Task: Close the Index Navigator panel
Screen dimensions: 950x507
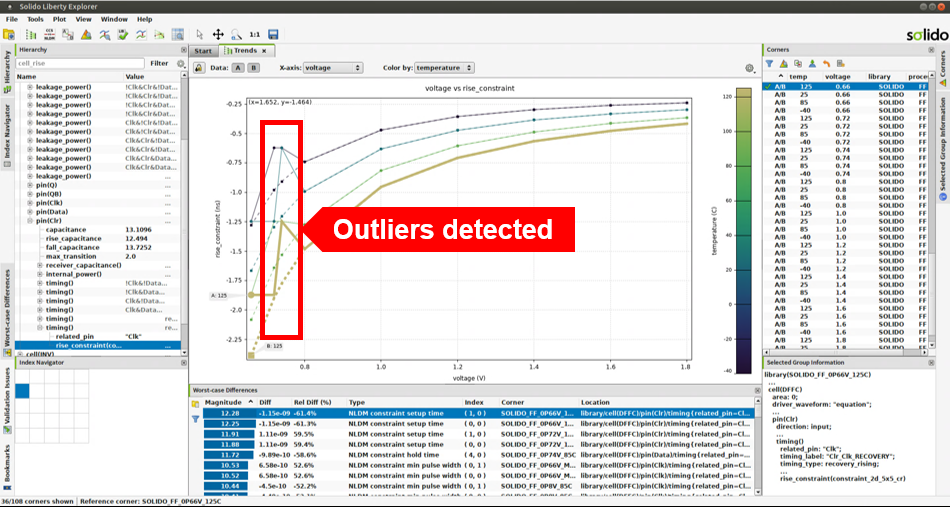Action: click(184, 362)
